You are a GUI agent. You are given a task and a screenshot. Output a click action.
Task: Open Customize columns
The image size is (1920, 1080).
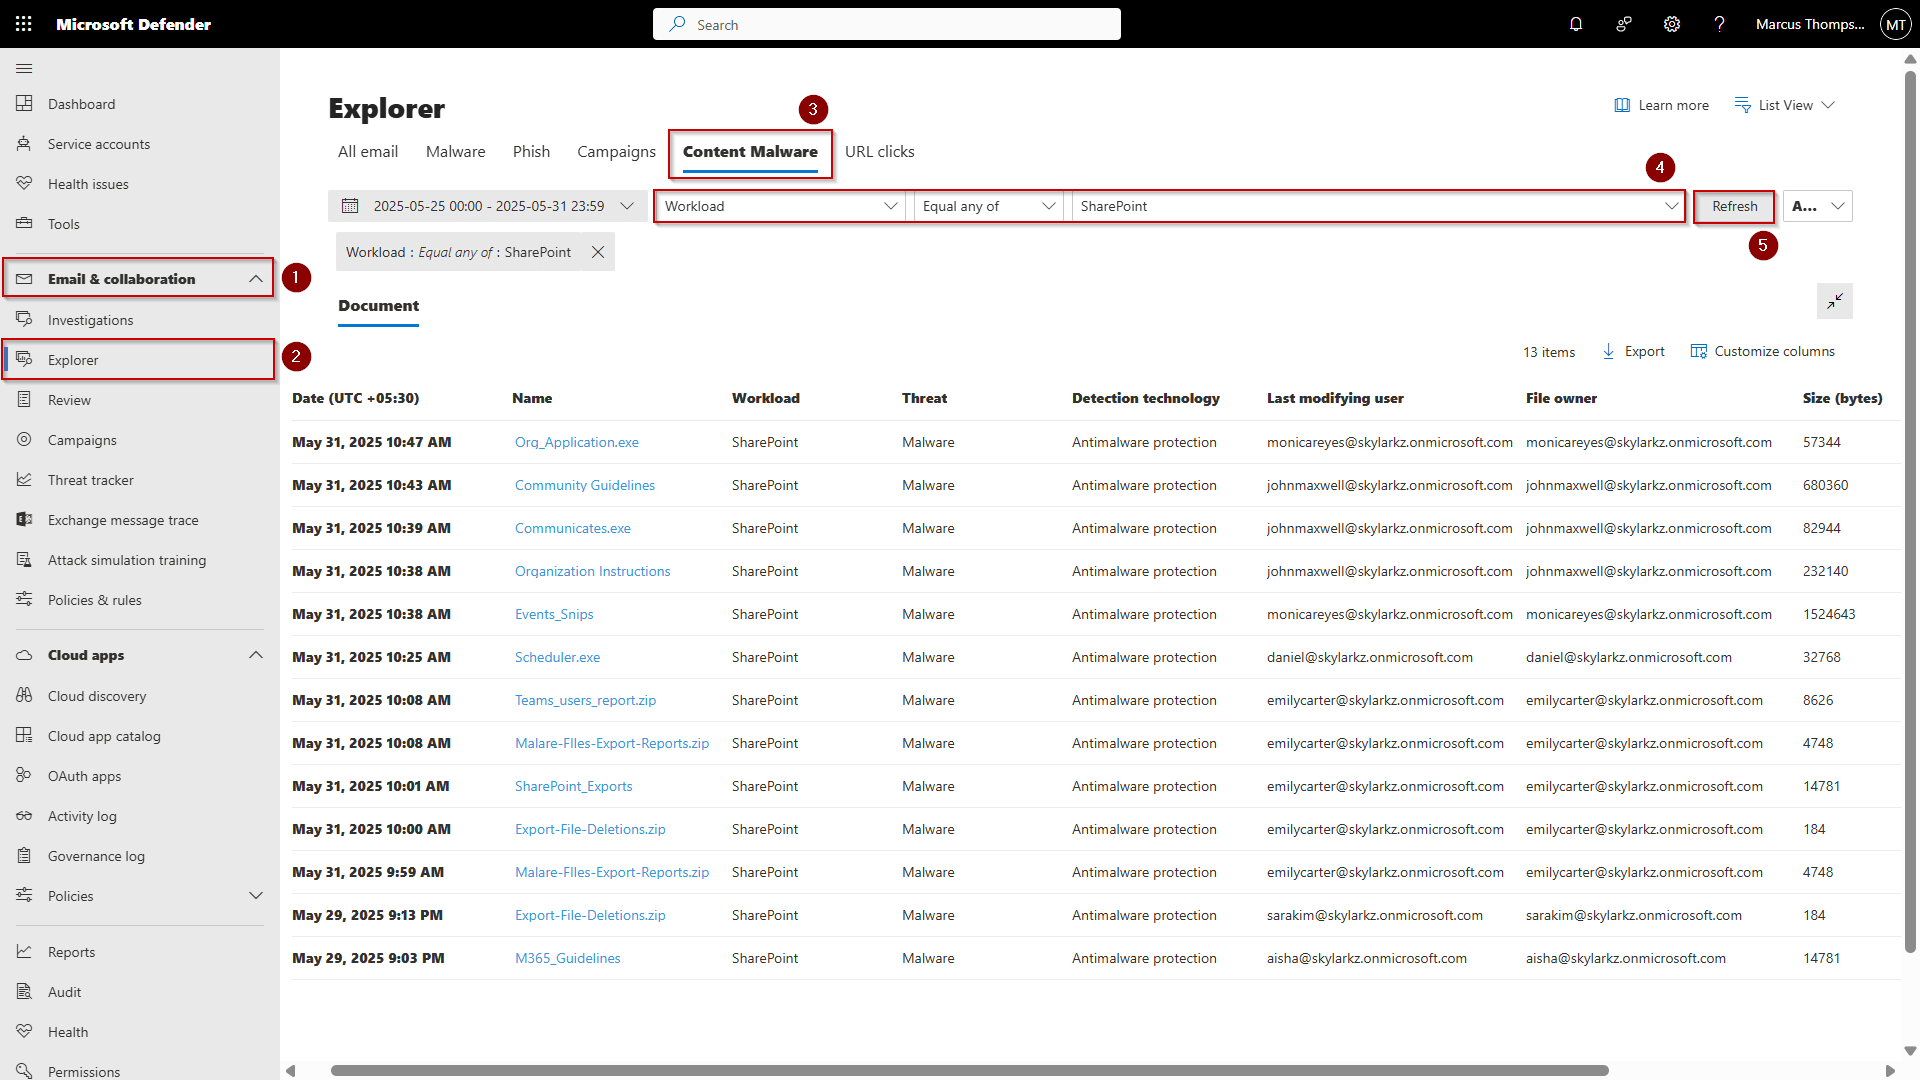pos(1775,351)
